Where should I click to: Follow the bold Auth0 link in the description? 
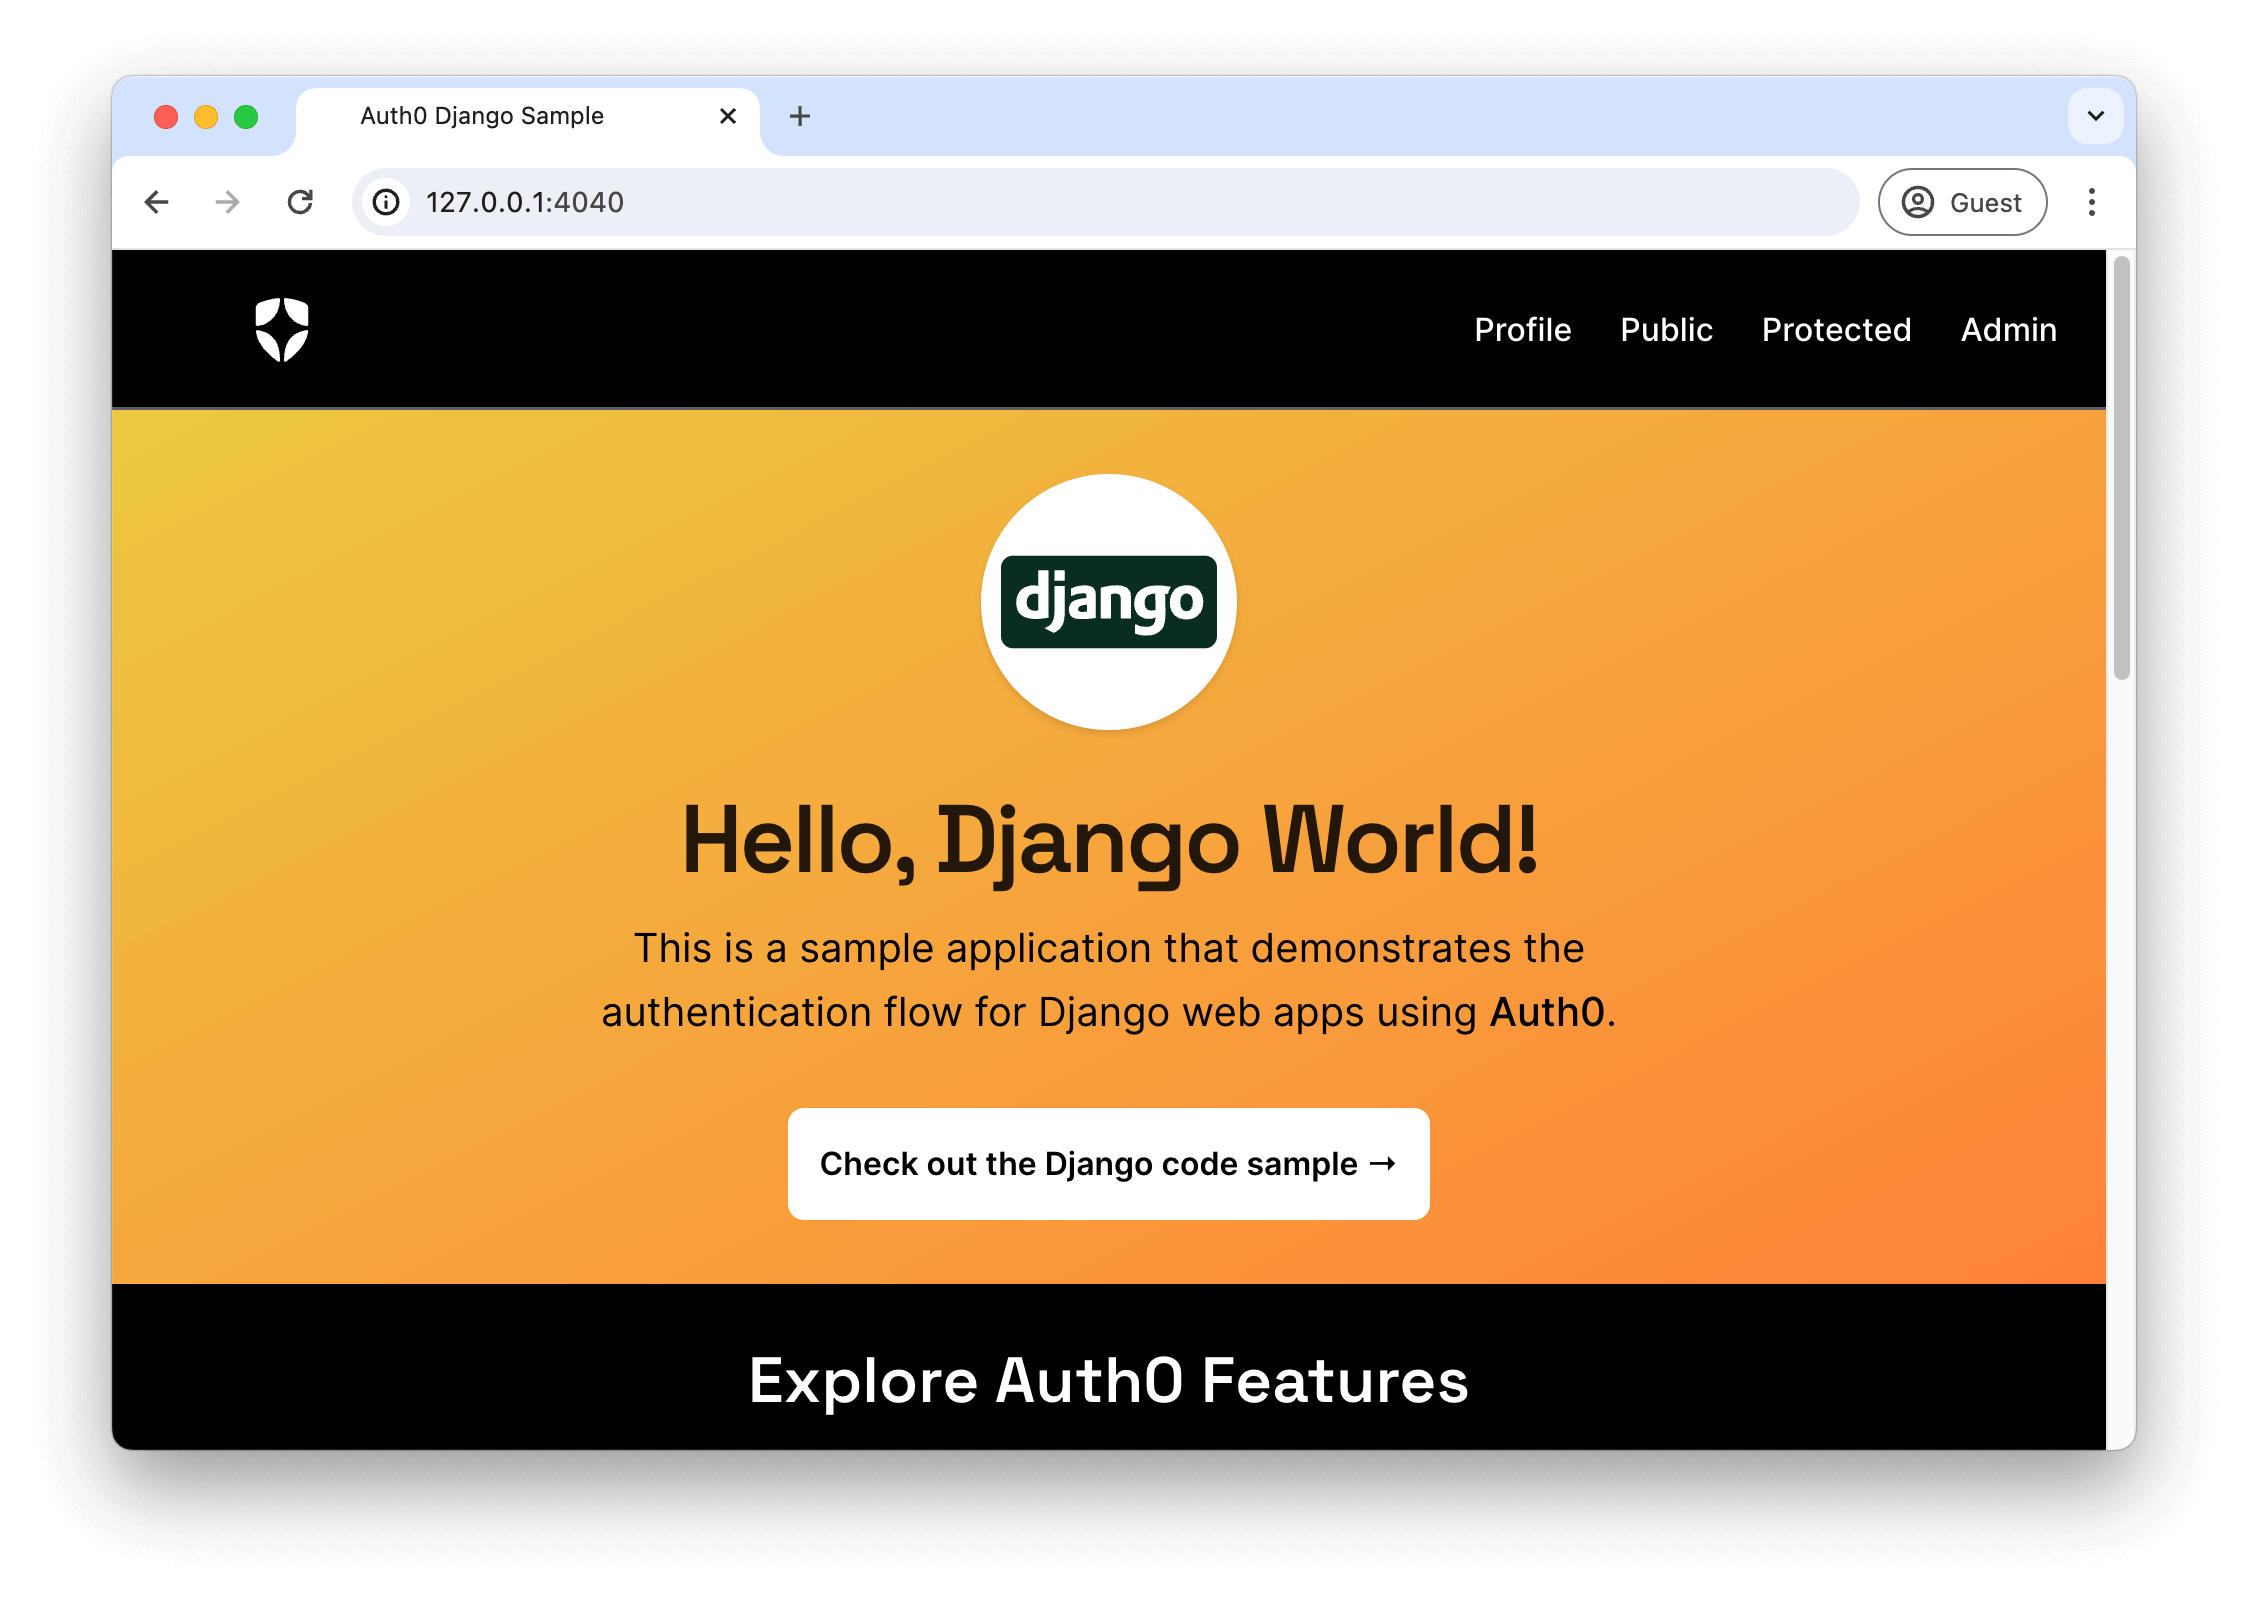(x=1547, y=1012)
